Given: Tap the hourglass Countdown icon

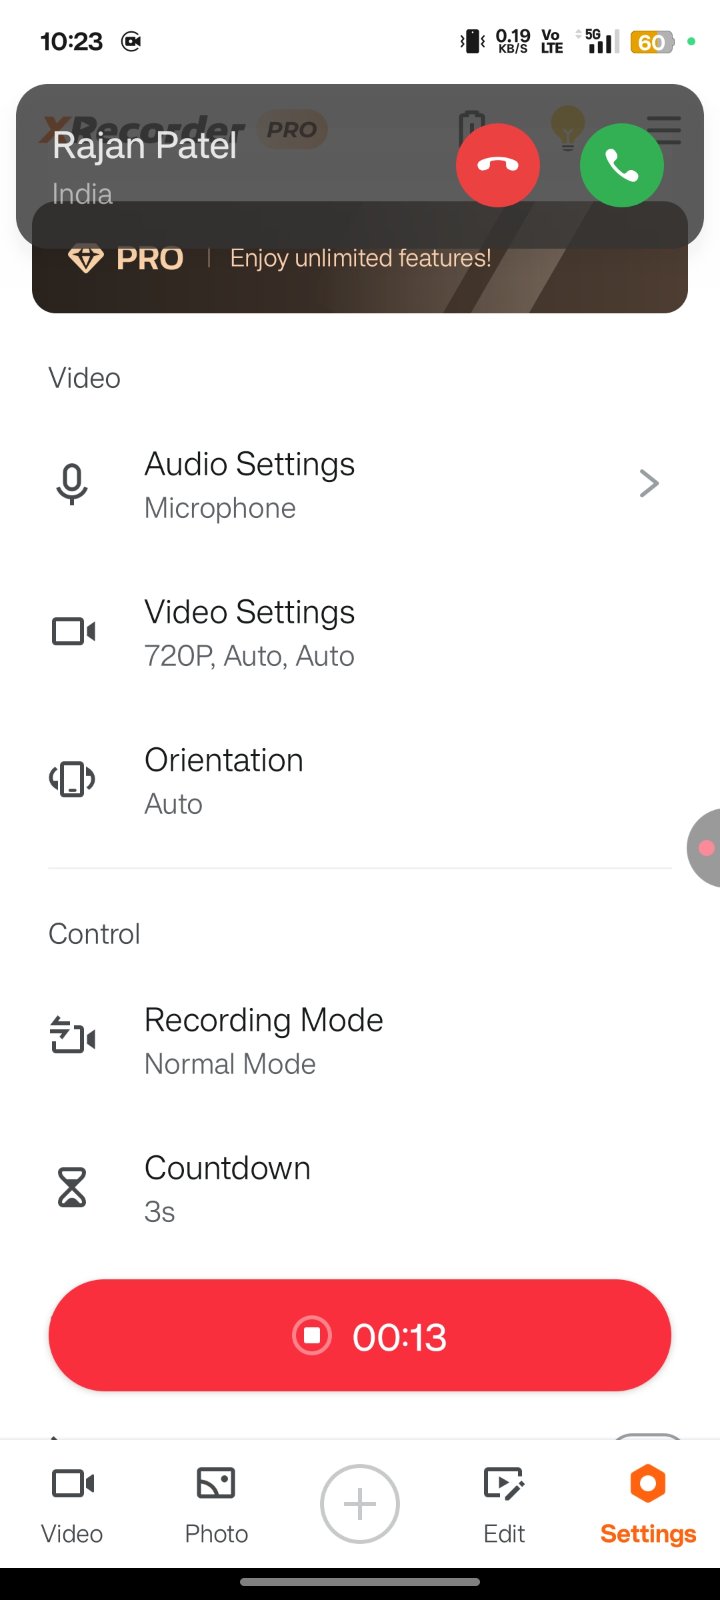Looking at the screenshot, I should click(x=72, y=1188).
